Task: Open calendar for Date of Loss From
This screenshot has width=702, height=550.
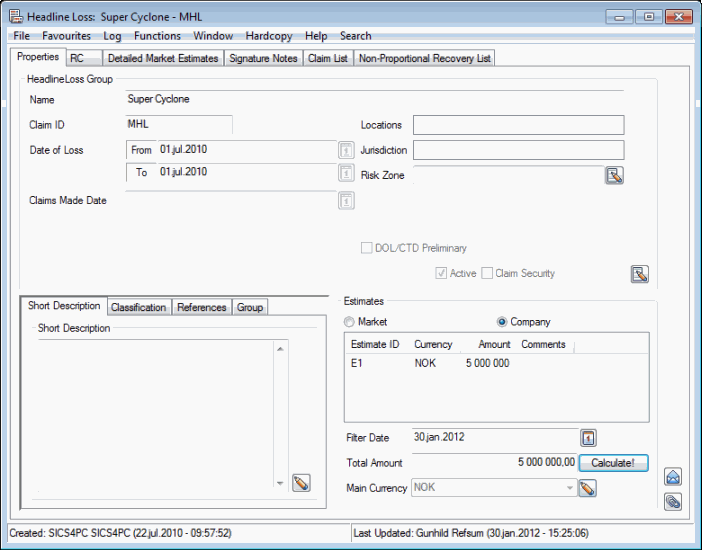Action: (346, 150)
